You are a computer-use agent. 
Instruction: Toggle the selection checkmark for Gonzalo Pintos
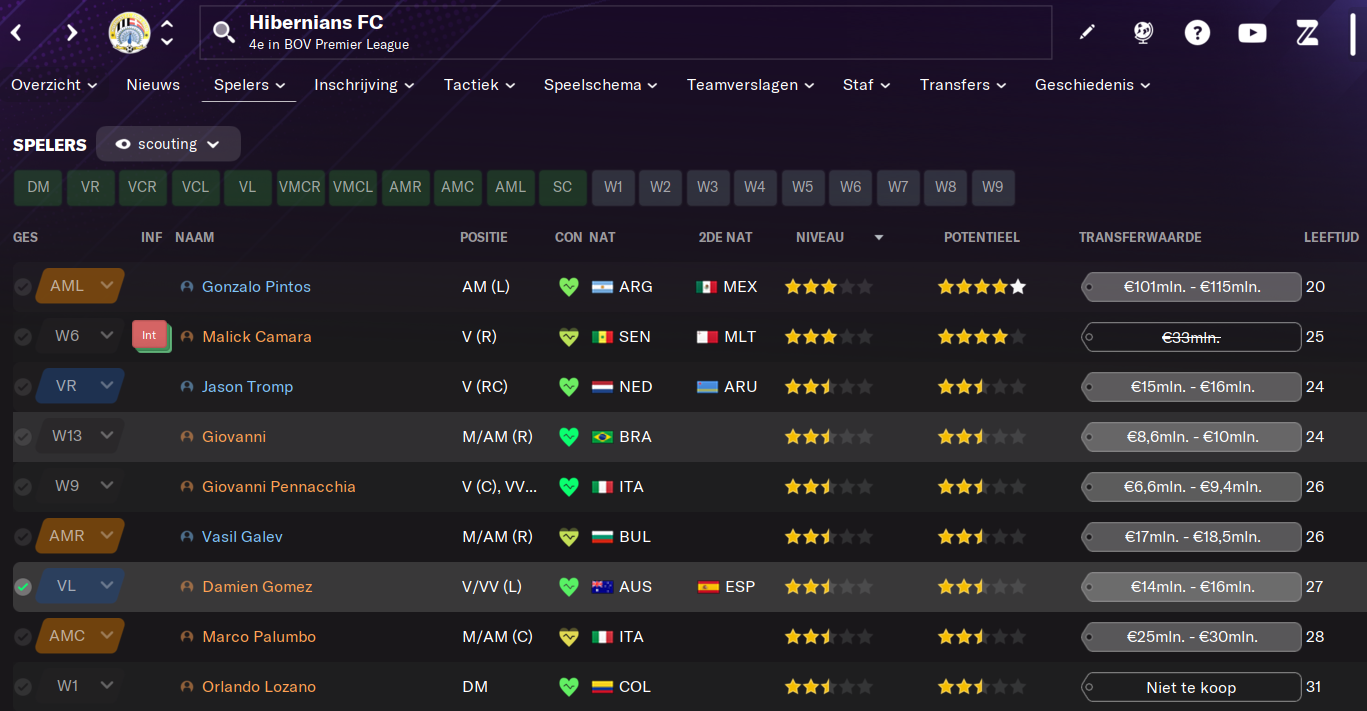click(23, 287)
